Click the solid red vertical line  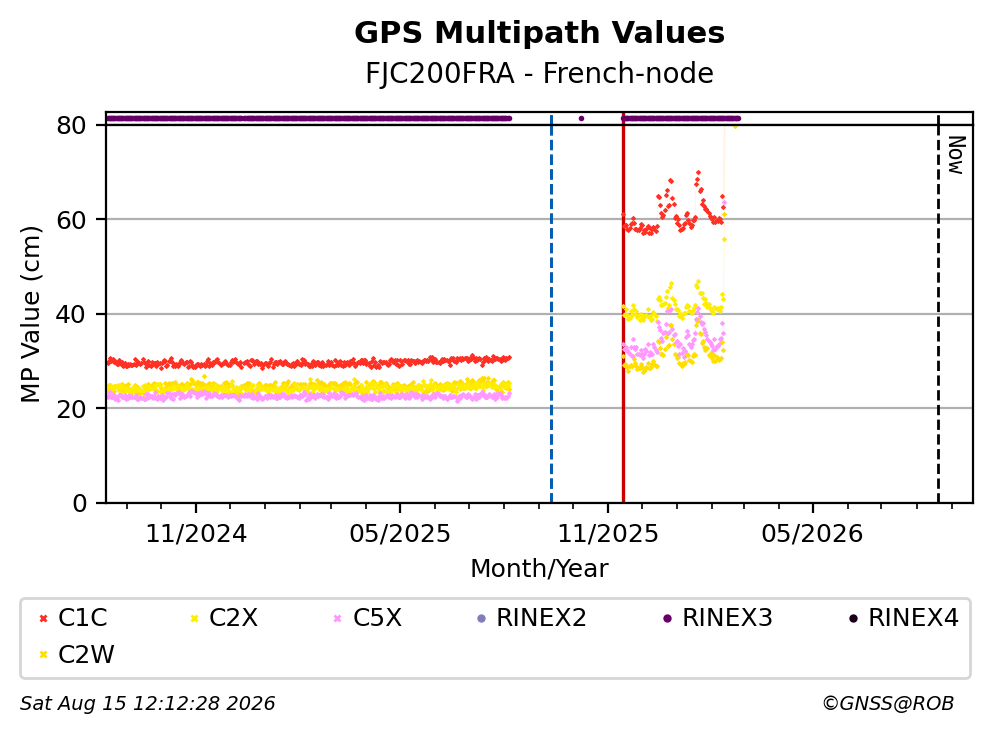coord(623,309)
